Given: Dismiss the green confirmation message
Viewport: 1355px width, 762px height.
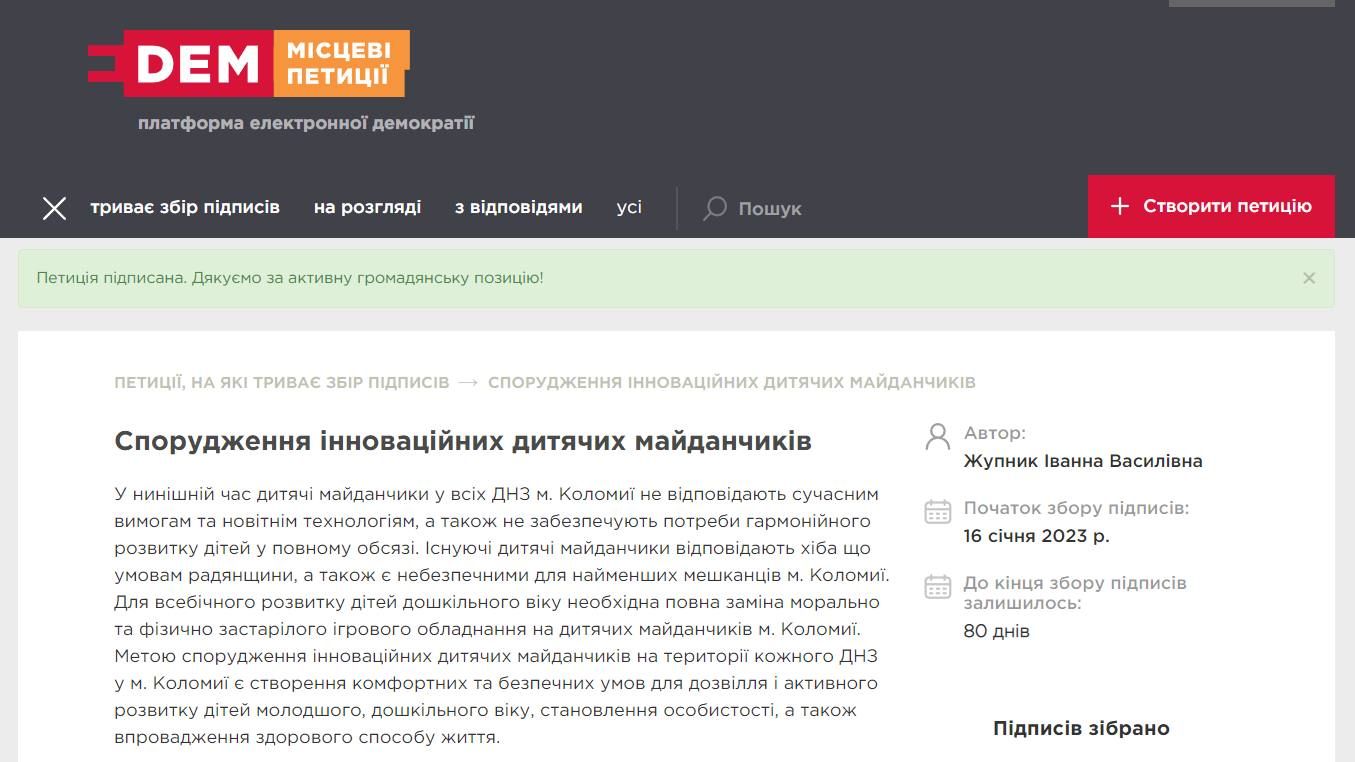Looking at the screenshot, I should pos(1309,278).
